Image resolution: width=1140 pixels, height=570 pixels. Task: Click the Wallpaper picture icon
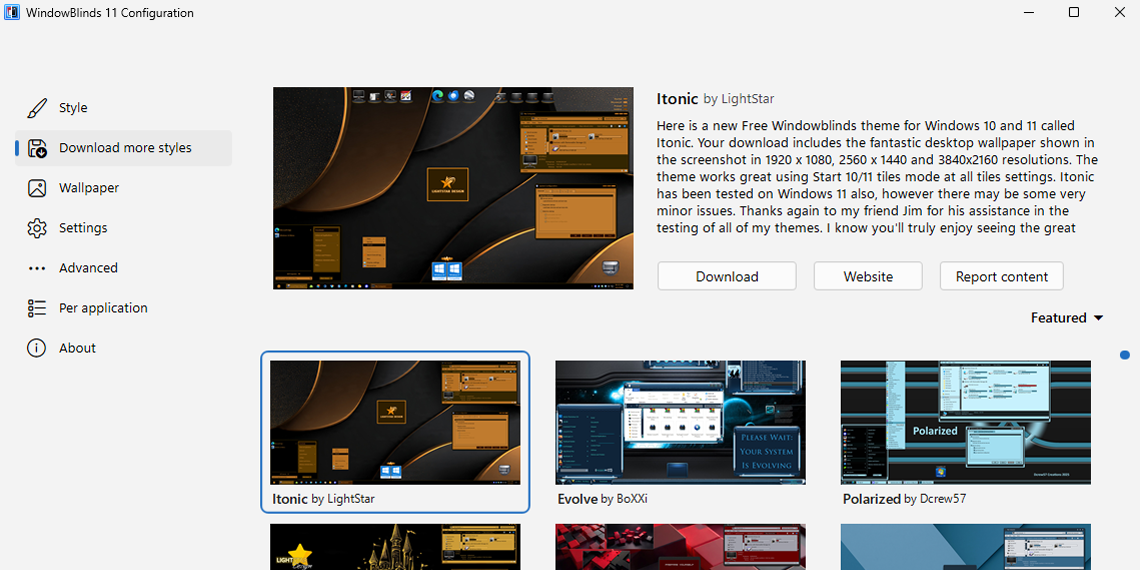coord(37,188)
